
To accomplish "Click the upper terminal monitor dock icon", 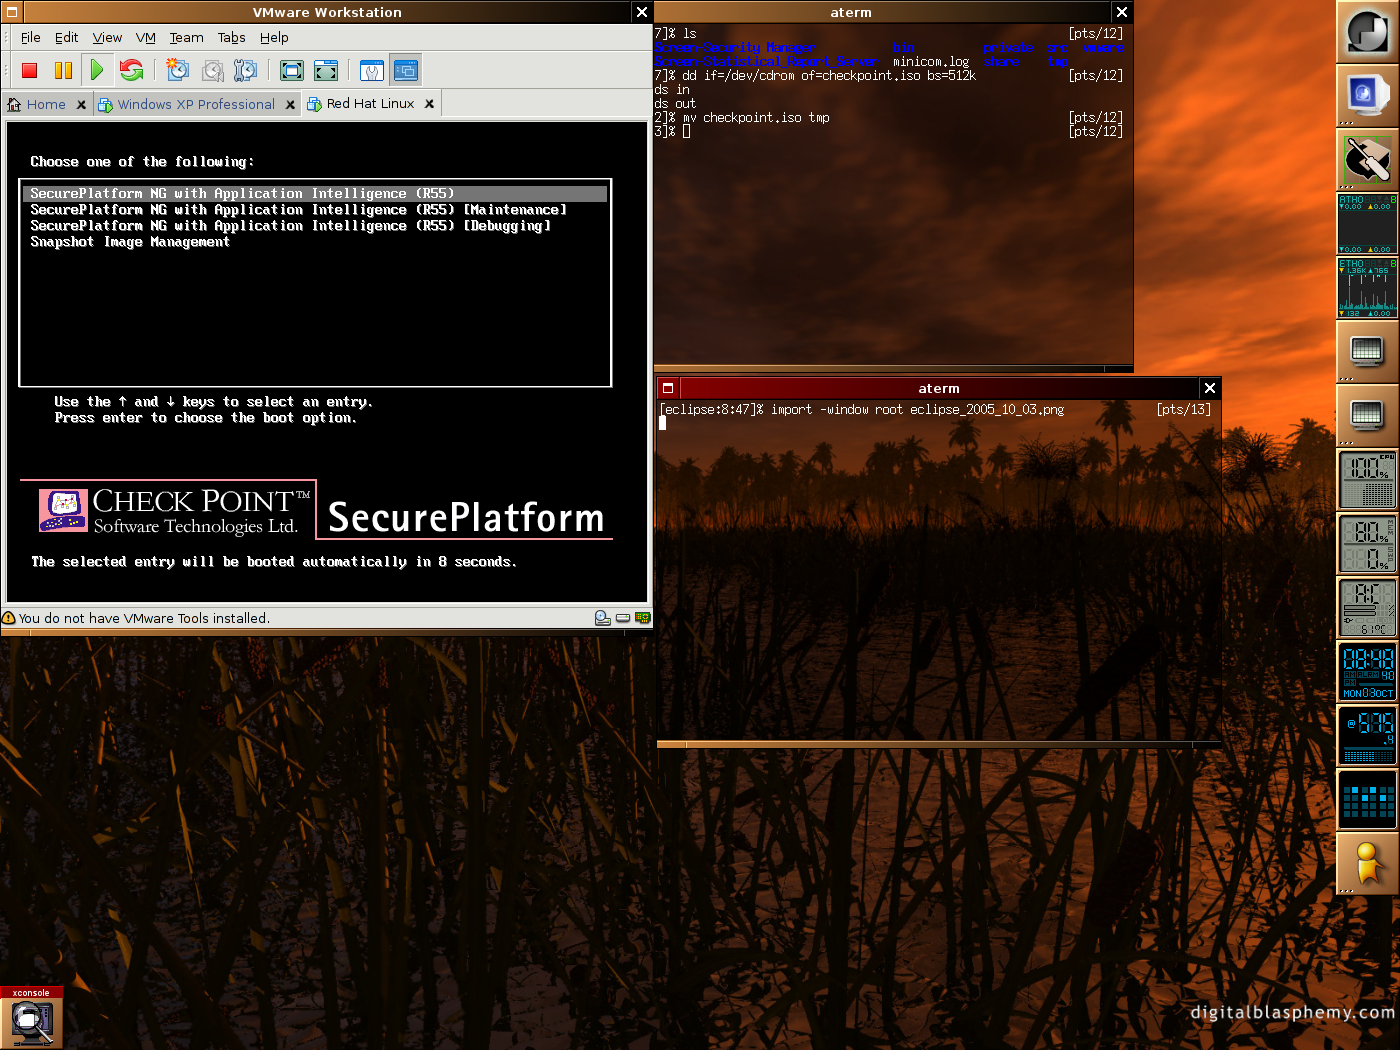I will 1368,352.
